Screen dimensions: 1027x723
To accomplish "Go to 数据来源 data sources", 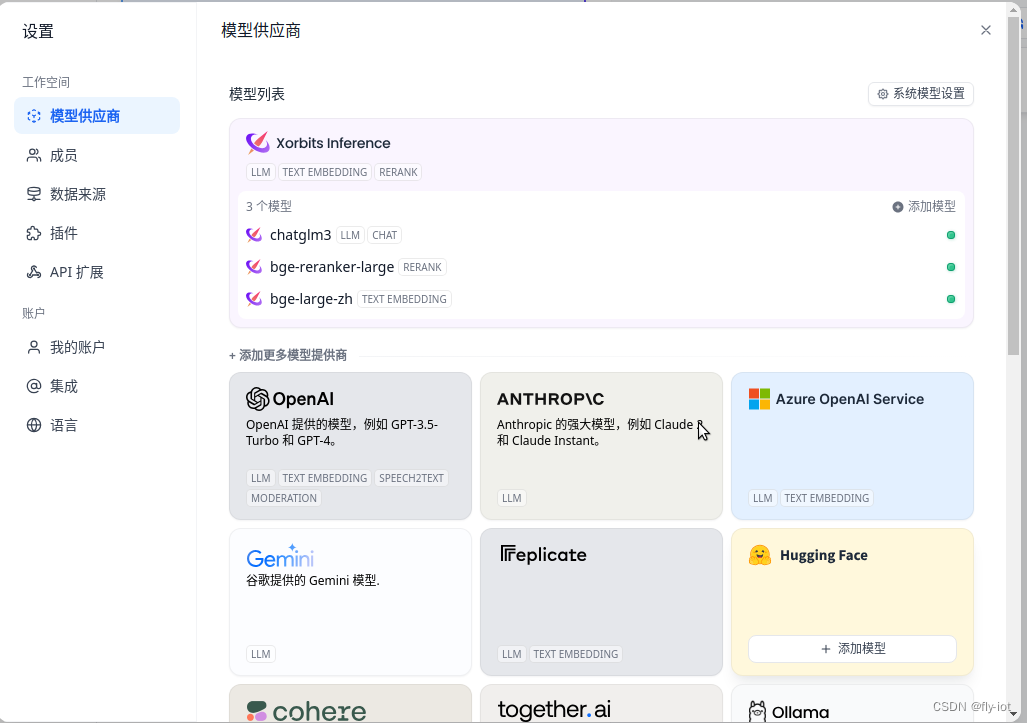I will (97, 194).
